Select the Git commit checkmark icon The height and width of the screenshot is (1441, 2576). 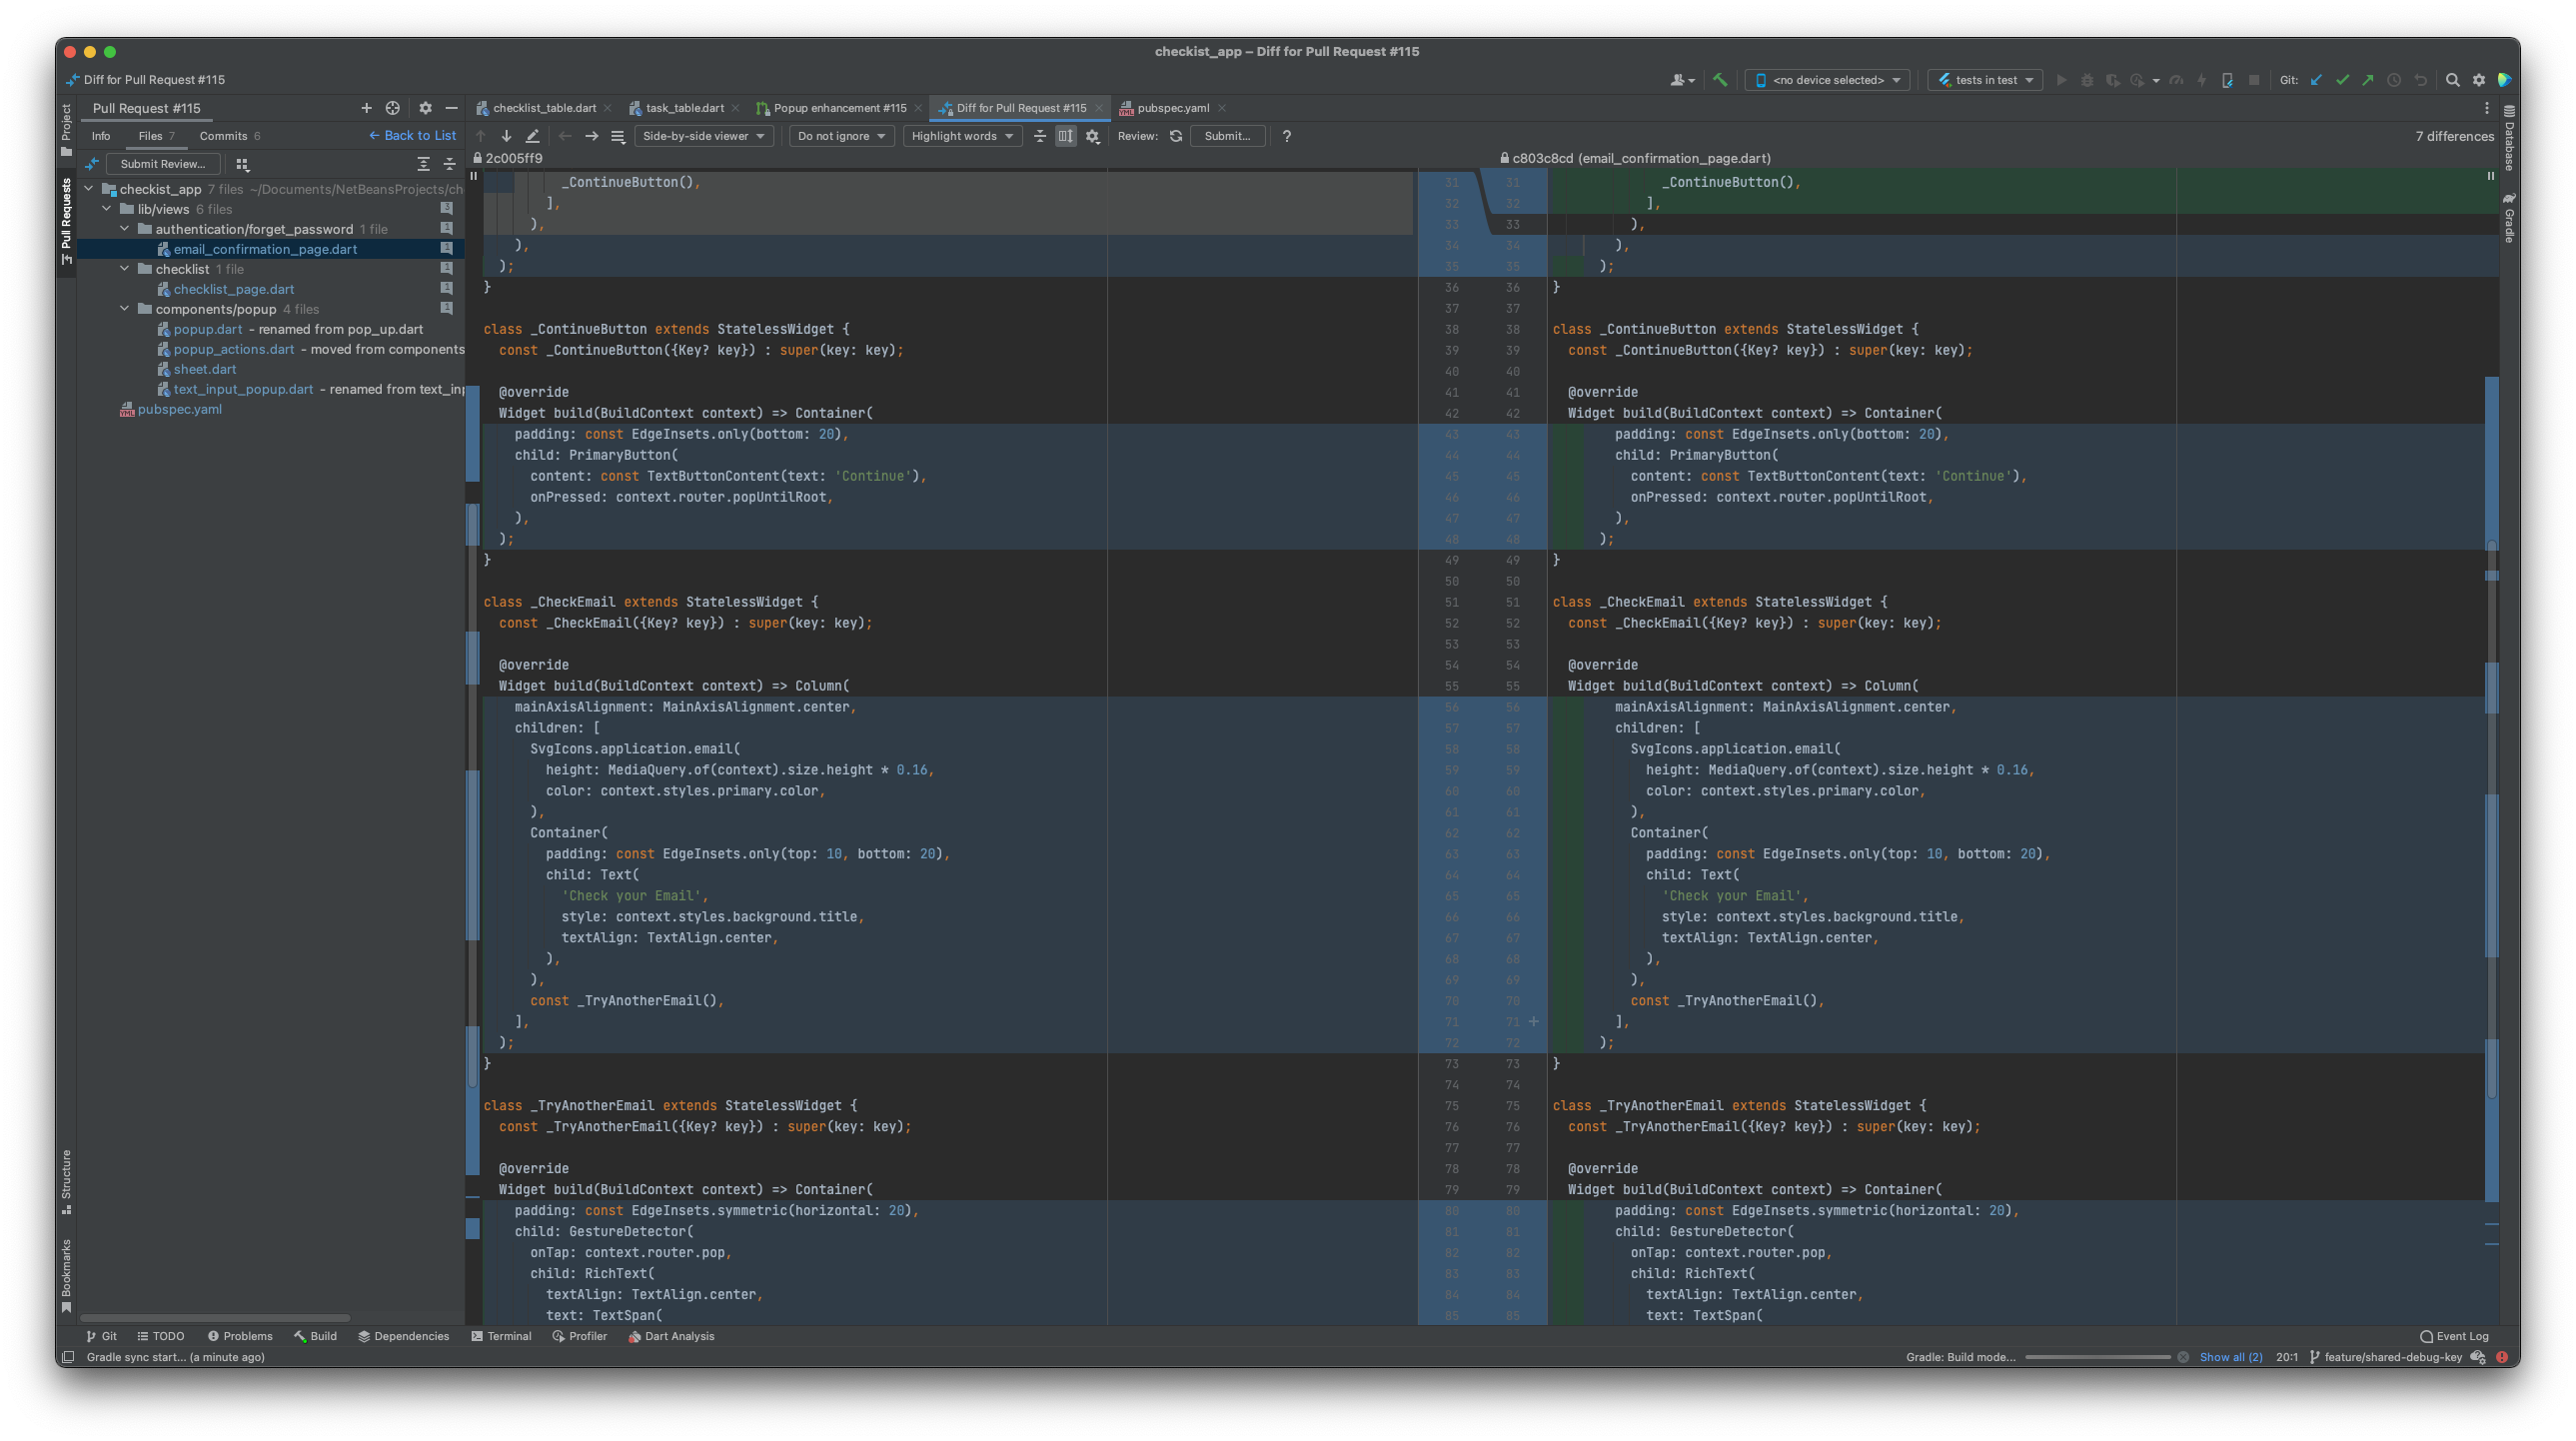coord(2344,81)
